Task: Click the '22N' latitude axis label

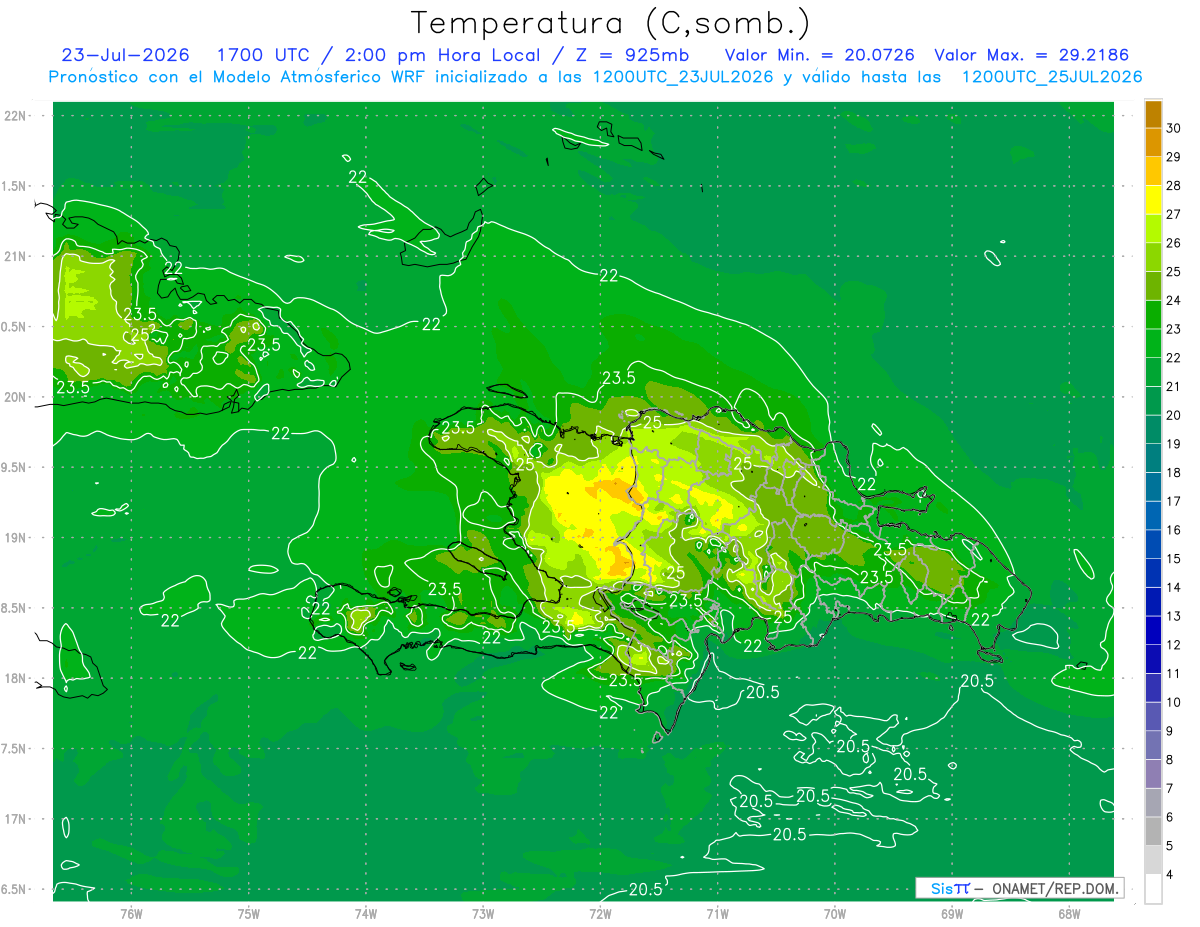Action: pos(16,116)
